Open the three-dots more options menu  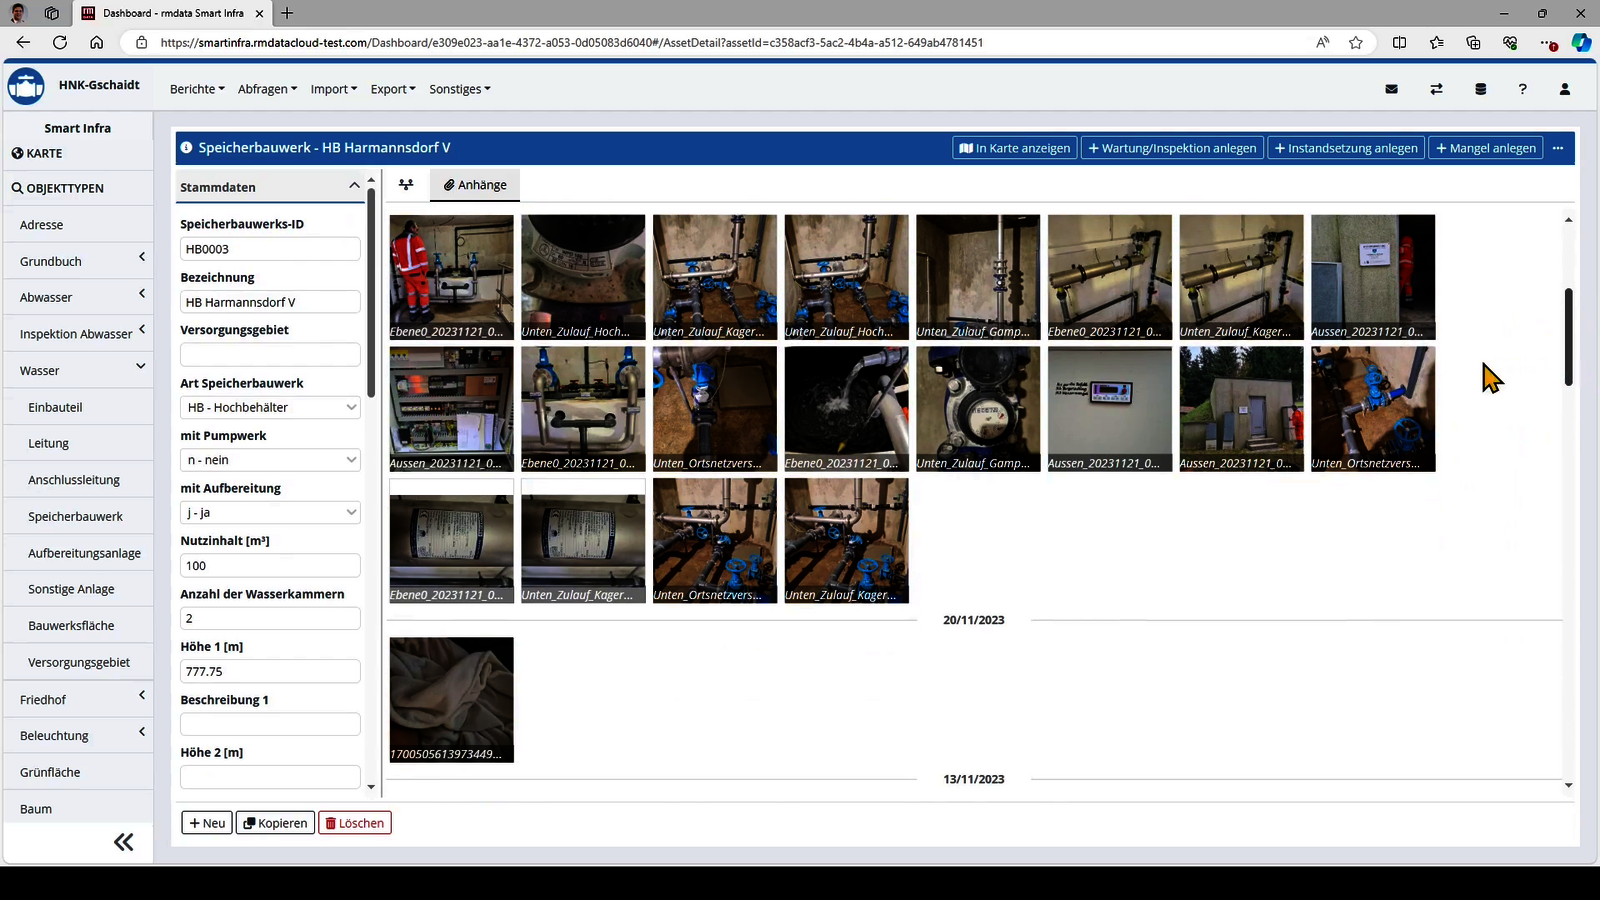(x=1557, y=148)
